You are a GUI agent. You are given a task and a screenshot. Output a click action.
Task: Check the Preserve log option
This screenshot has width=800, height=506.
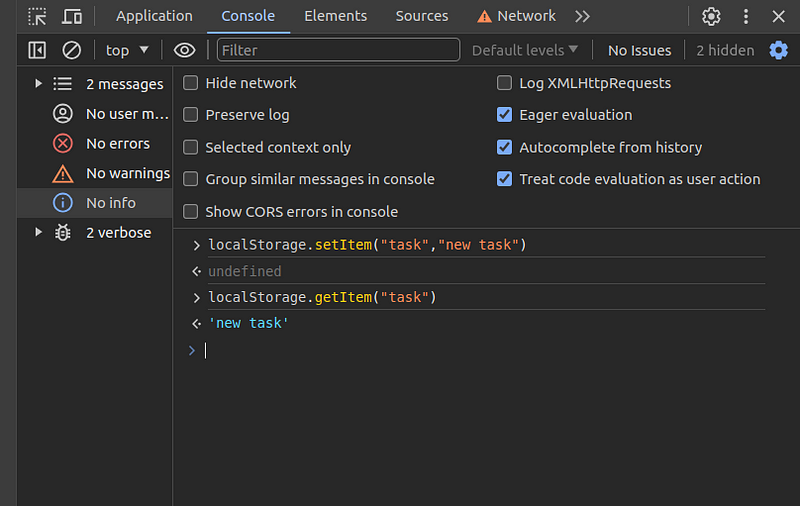pos(191,115)
